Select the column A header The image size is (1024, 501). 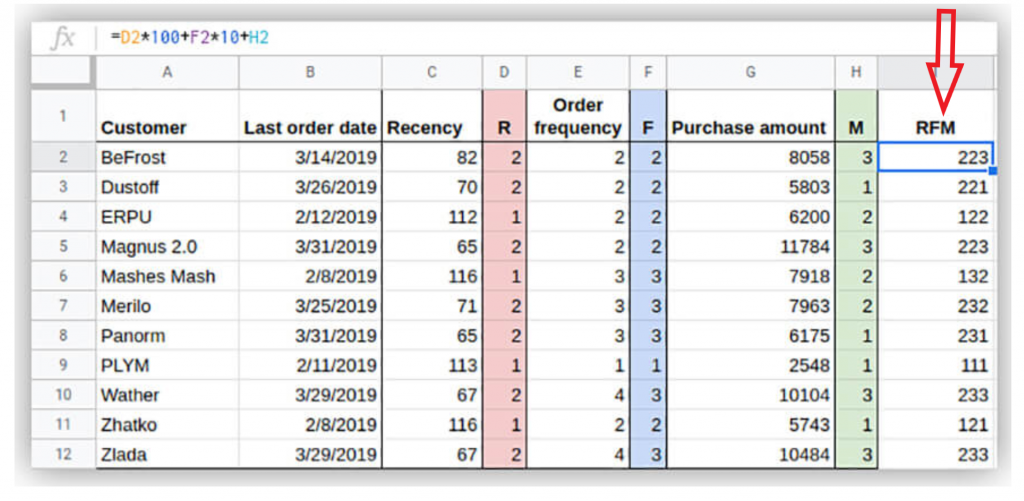166,72
